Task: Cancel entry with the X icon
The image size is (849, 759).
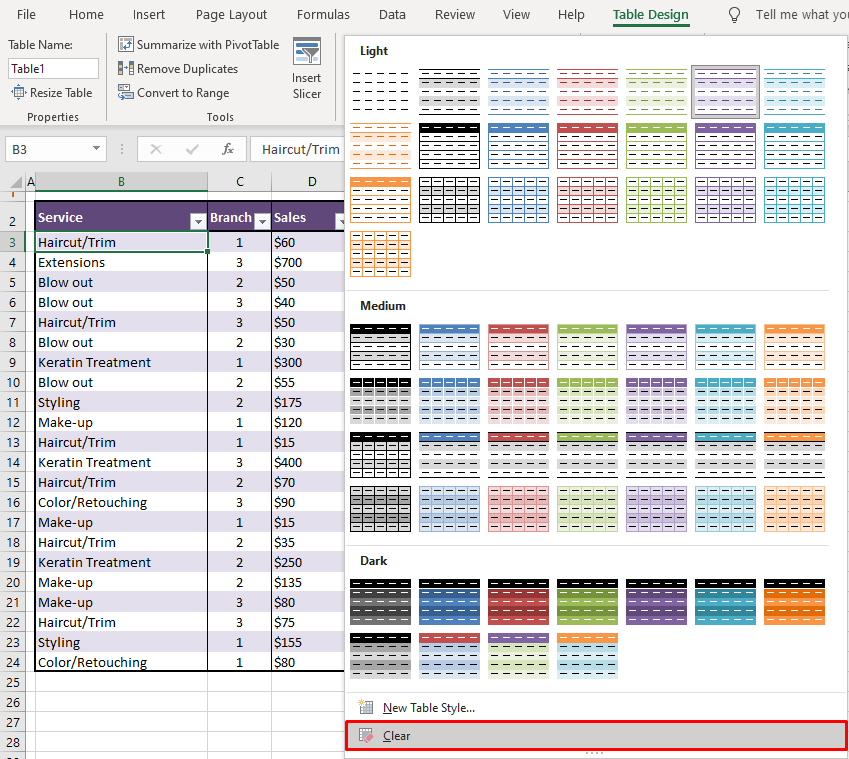Action: tap(156, 149)
